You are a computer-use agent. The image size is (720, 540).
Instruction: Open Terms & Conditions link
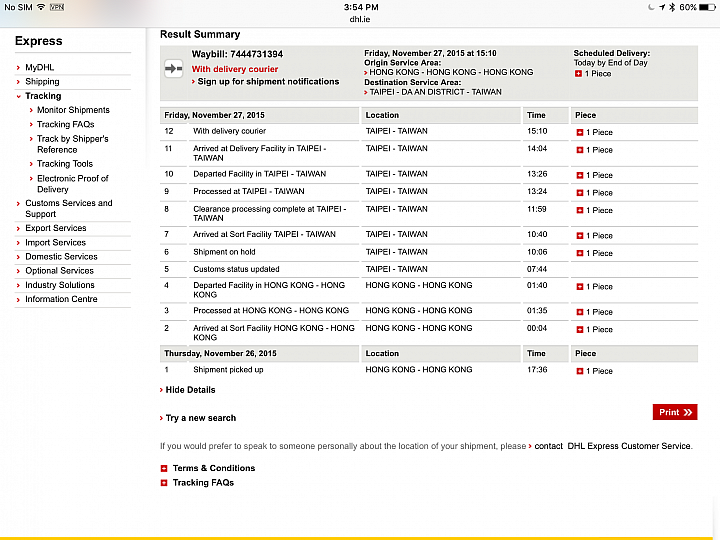click(214, 468)
